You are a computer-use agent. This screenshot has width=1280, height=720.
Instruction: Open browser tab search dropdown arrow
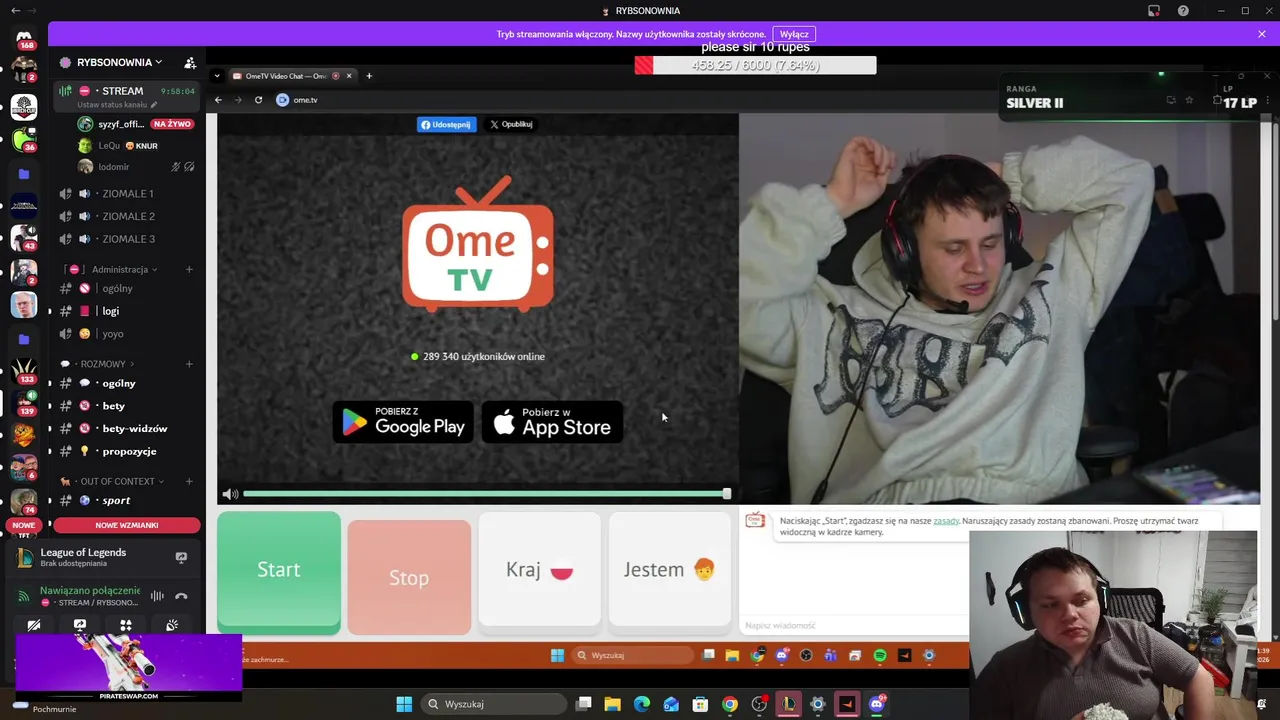pyautogui.click(x=217, y=76)
